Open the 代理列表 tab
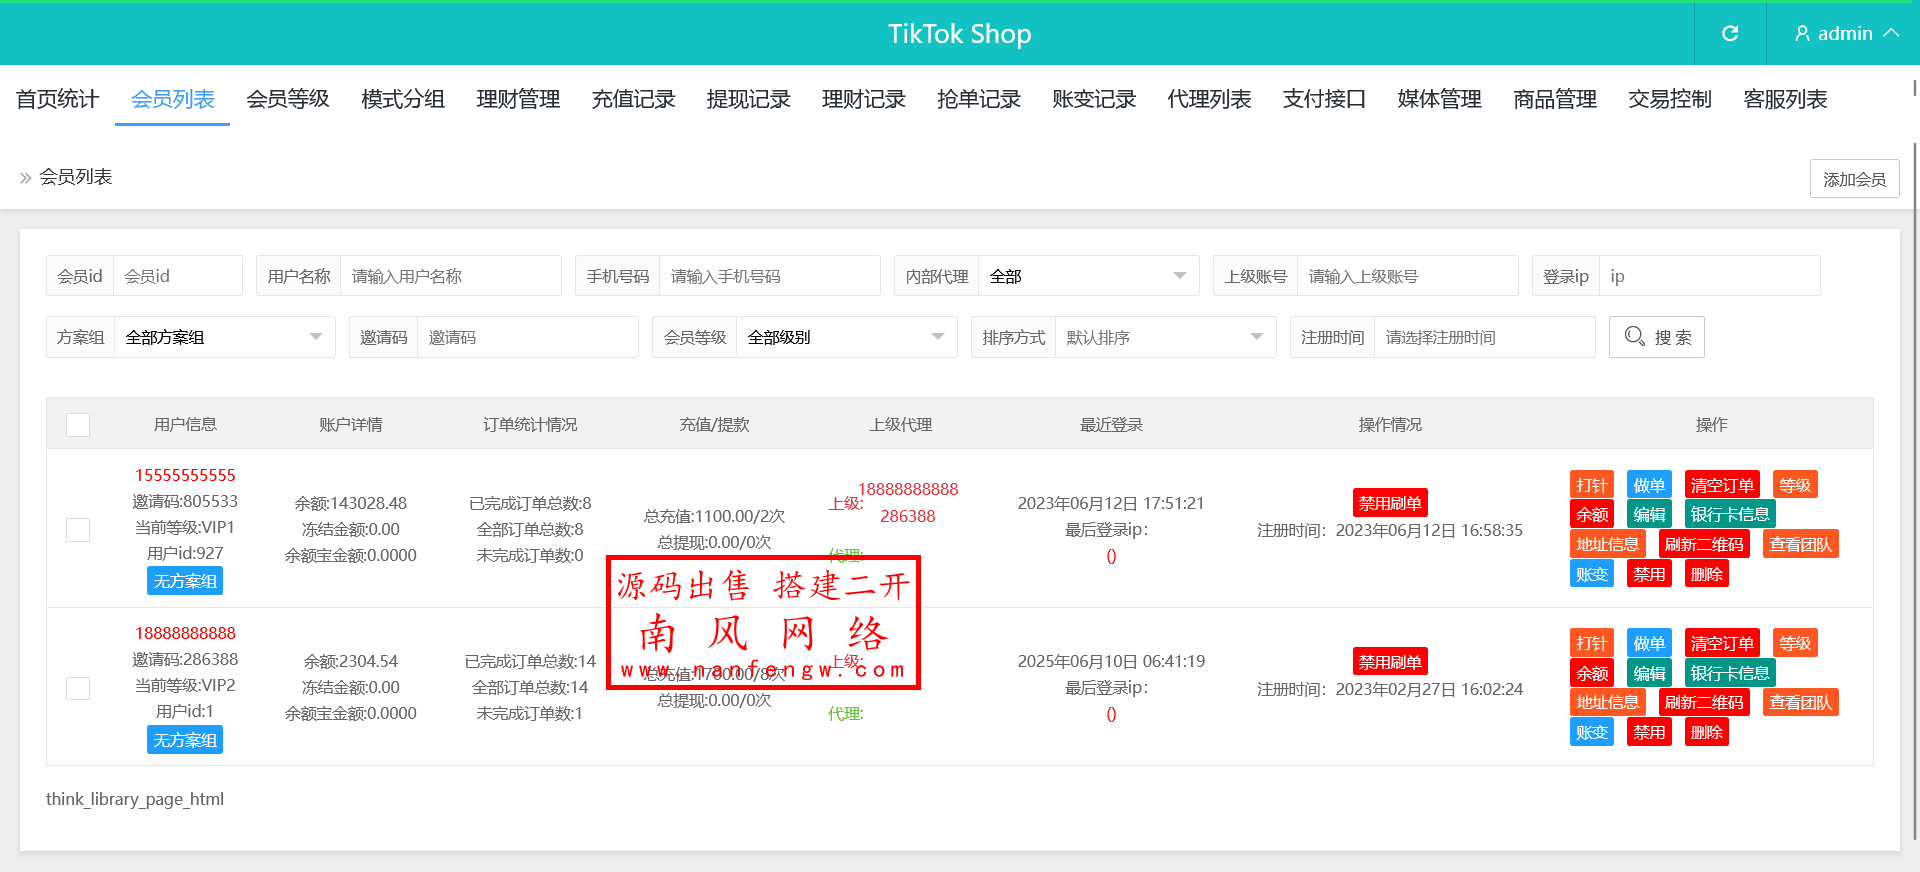Image resolution: width=1920 pixels, height=872 pixels. pos(1209,99)
